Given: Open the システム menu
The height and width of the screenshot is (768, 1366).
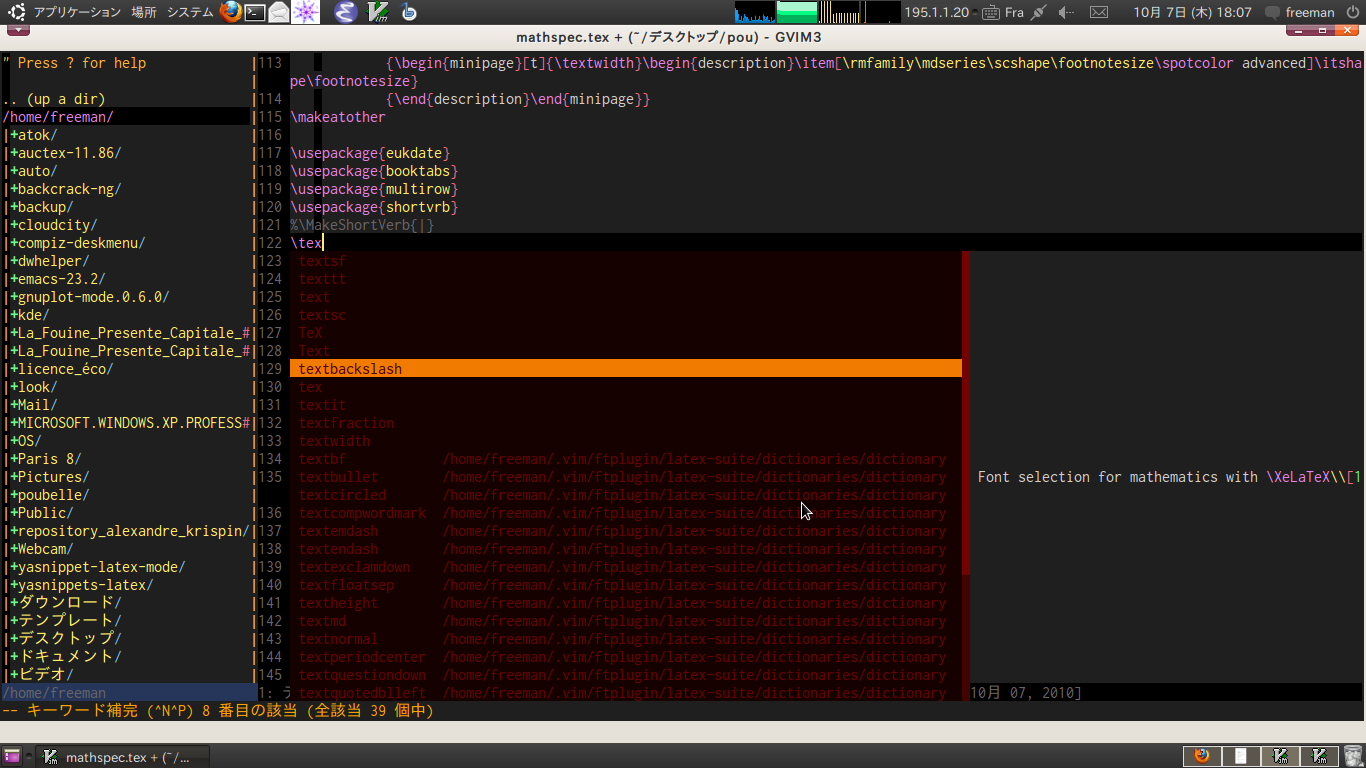Looking at the screenshot, I should click(189, 12).
